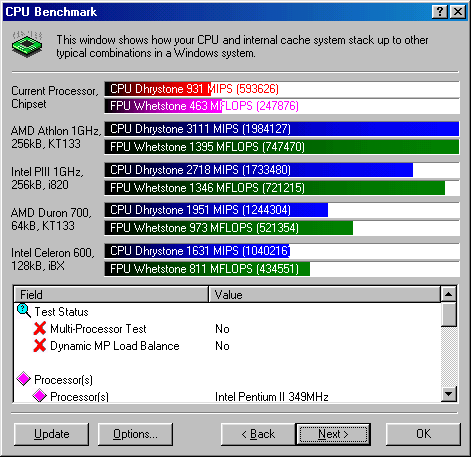Click the 'AMD Duron 700, 64kB, KT133' label

[x=51, y=219]
